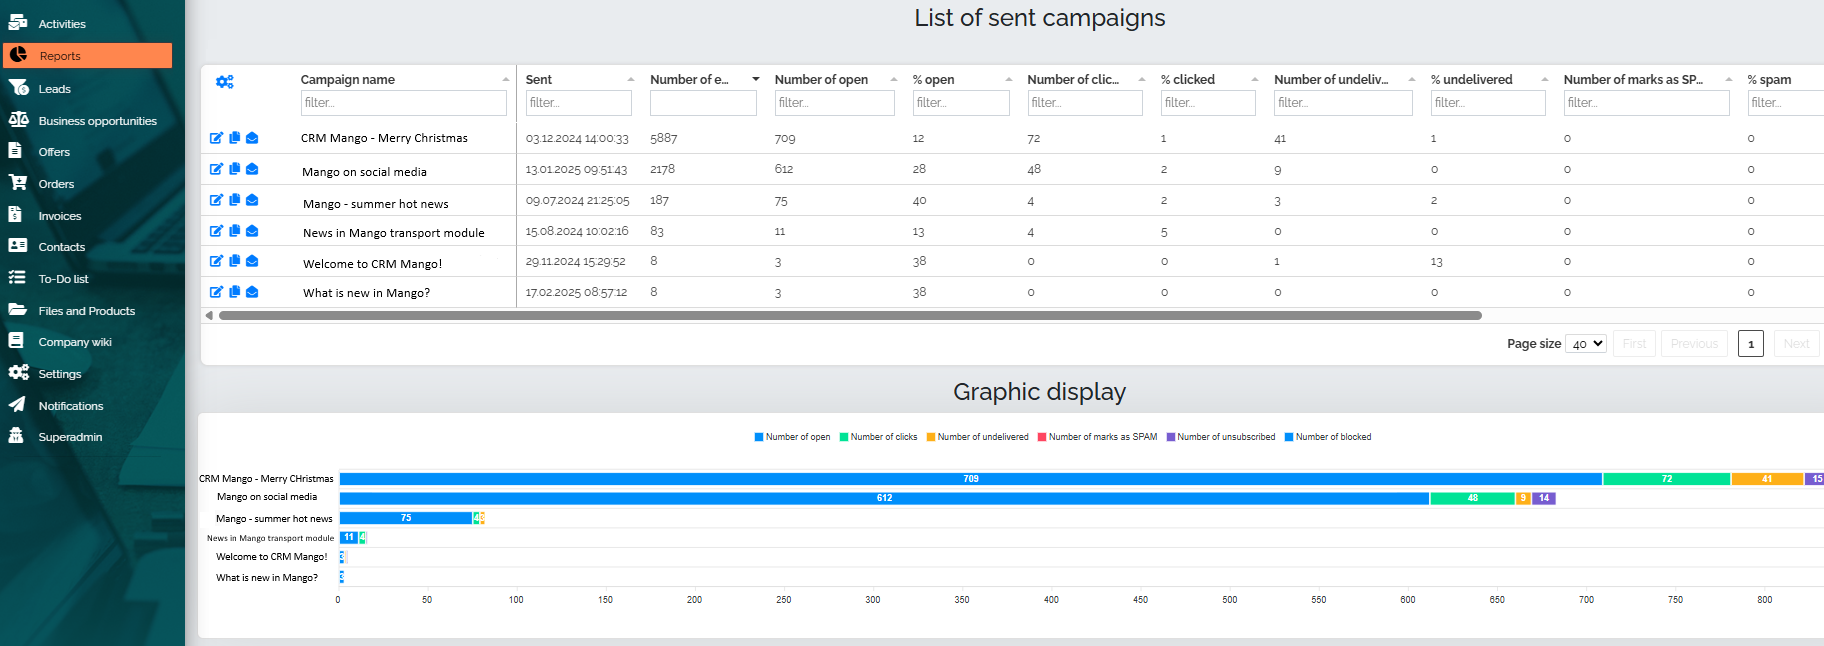The image size is (1824, 646).
Task: Open table column settings gears icon
Action: [x=225, y=82]
